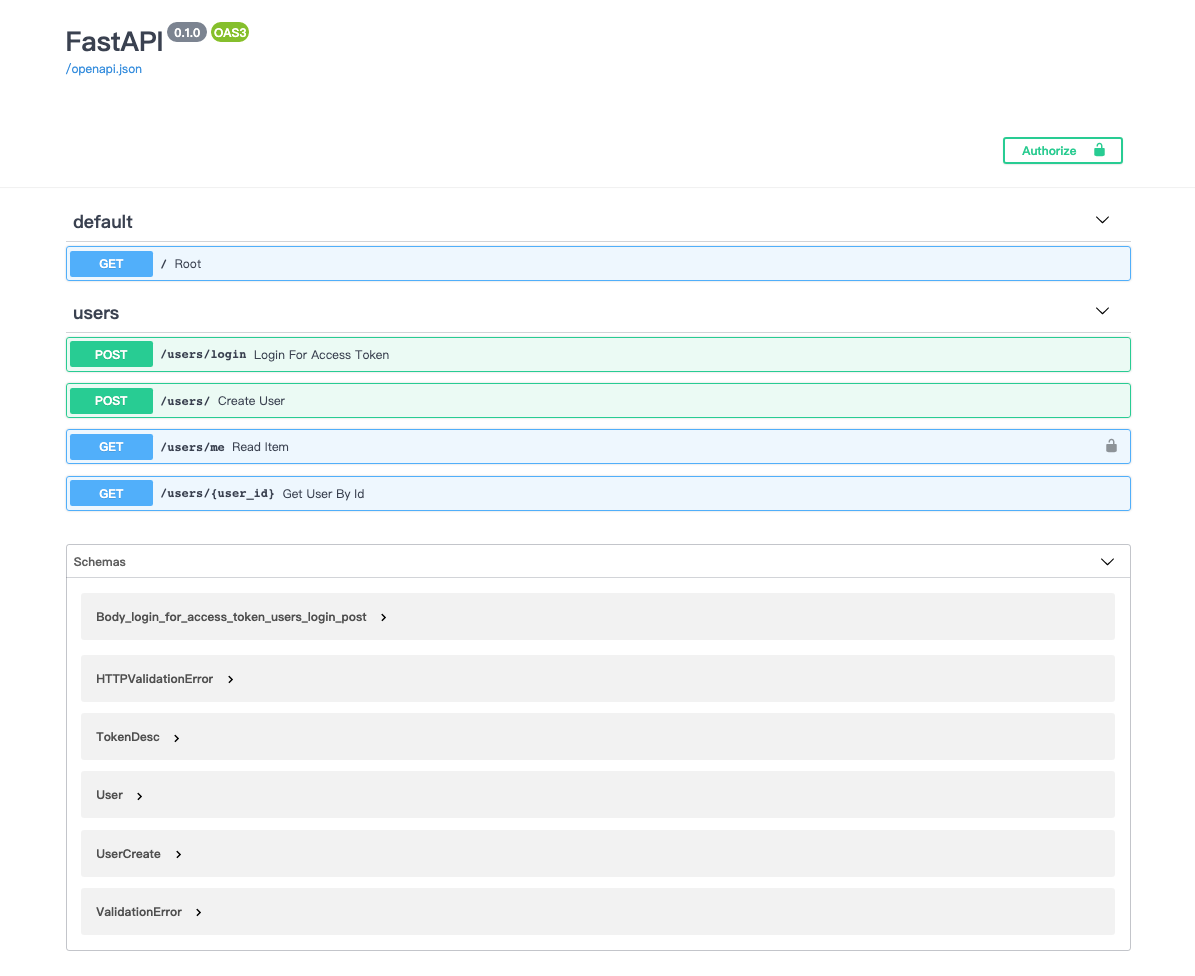The image size is (1195, 976).
Task: Click the 'Schemas' heading text
Action: [x=99, y=562]
